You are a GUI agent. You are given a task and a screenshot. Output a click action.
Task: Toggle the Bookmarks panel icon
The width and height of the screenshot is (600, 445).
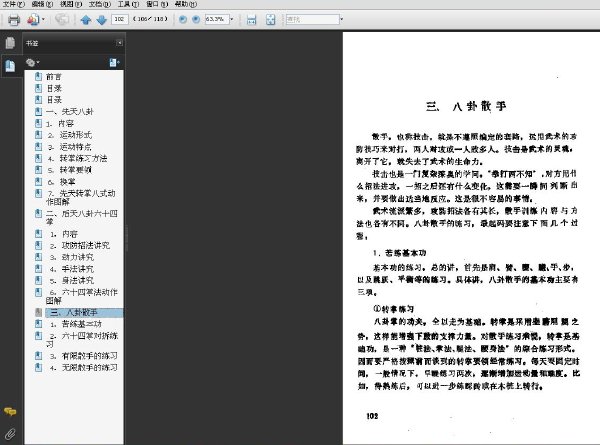10,66
